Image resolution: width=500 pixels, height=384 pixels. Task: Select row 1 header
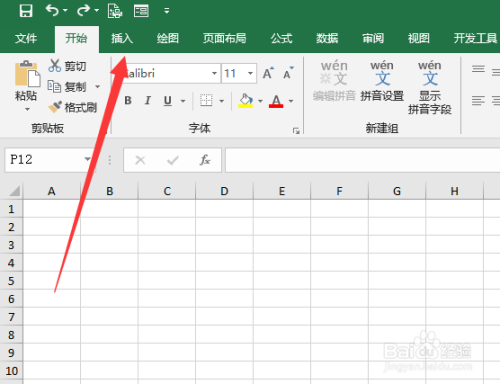11,209
